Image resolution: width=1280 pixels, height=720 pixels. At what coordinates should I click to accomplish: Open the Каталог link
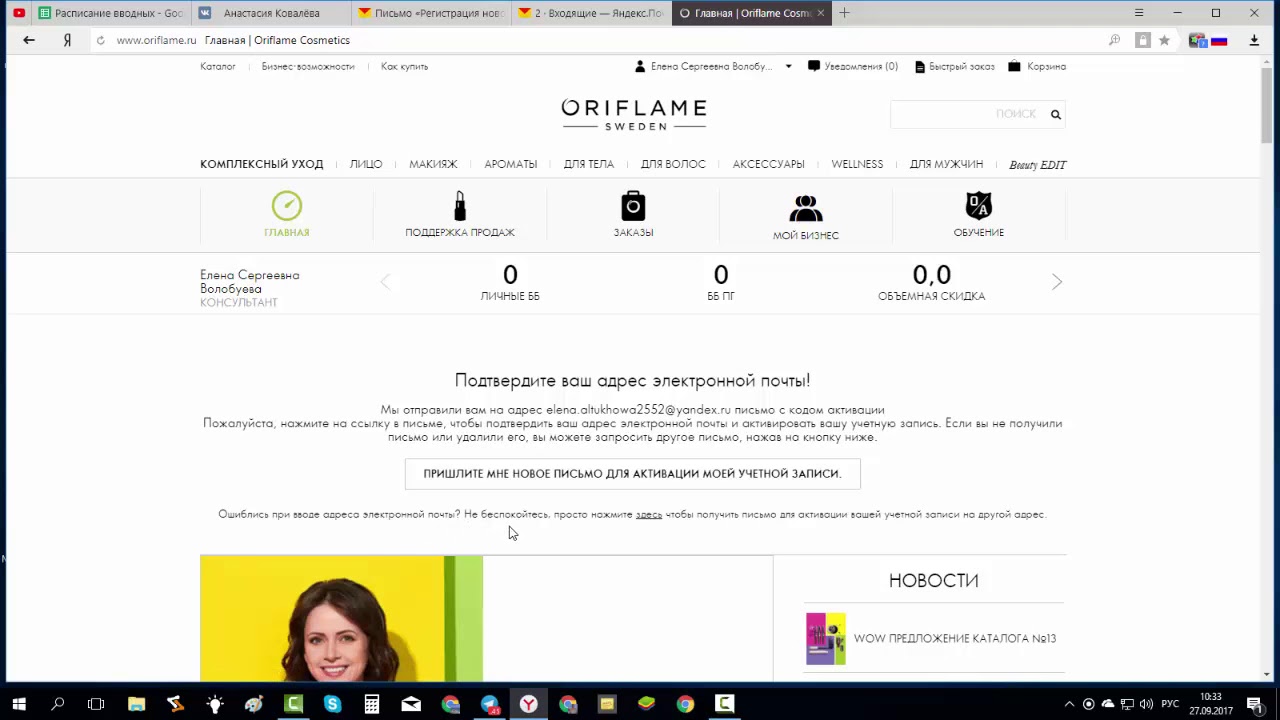(218, 66)
